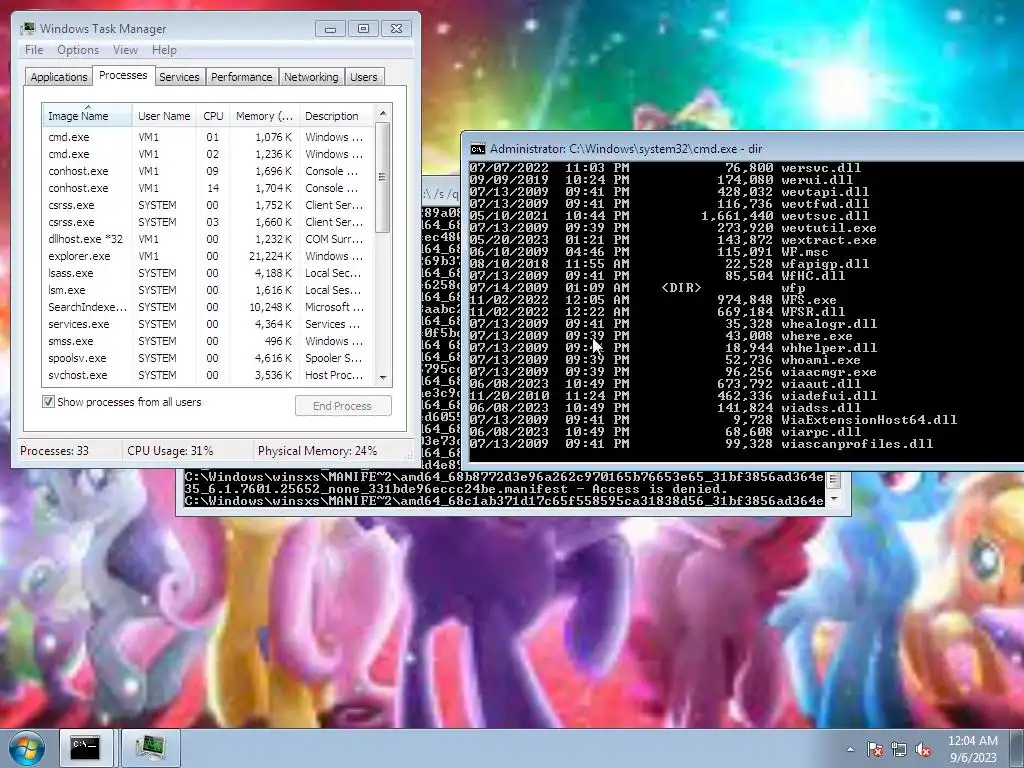Image resolution: width=1024 pixels, height=768 pixels.
Task: Minimize the Task Manager window
Action: (x=330, y=29)
